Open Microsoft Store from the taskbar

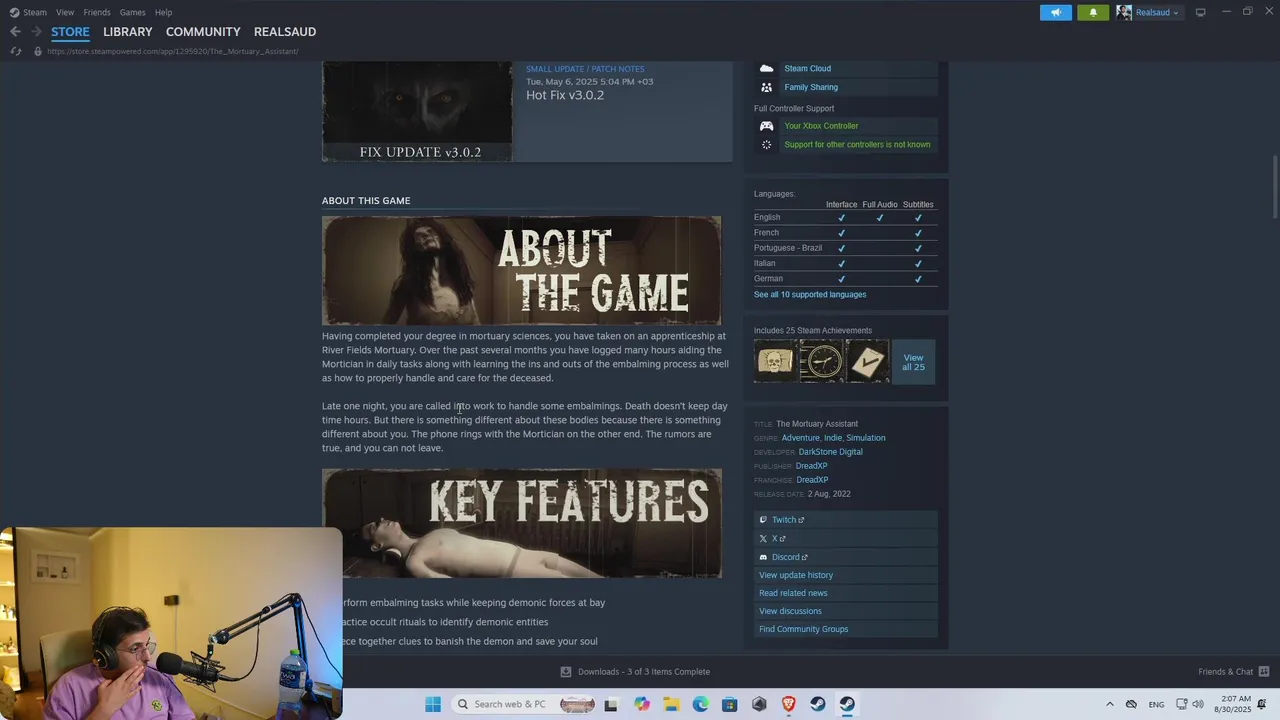pyautogui.click(x=730, y=704)
